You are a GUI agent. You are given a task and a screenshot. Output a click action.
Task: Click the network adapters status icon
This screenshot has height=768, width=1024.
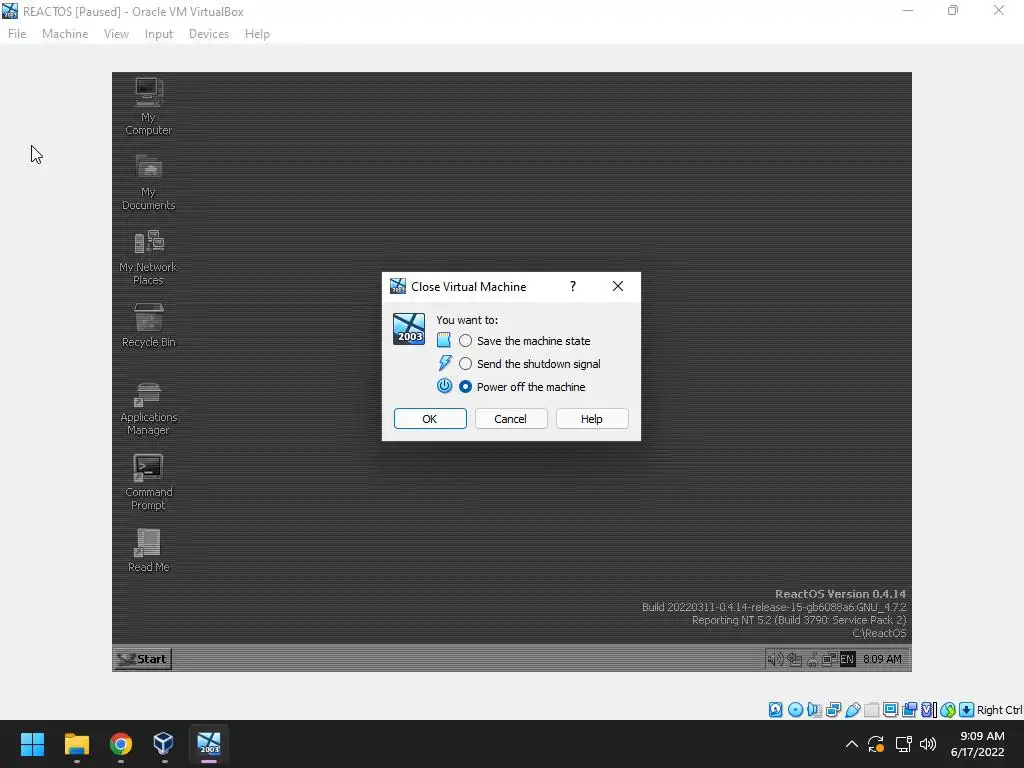[x=833, y=710]
